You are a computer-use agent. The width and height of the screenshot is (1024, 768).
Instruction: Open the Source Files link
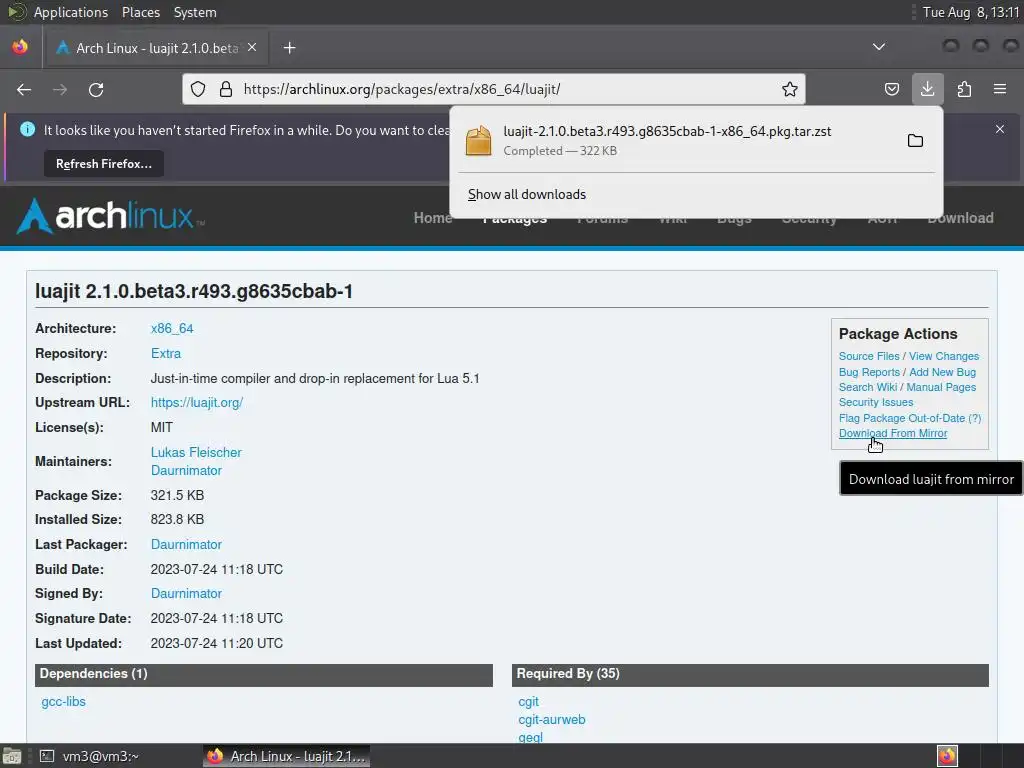(x=869, y=357)
